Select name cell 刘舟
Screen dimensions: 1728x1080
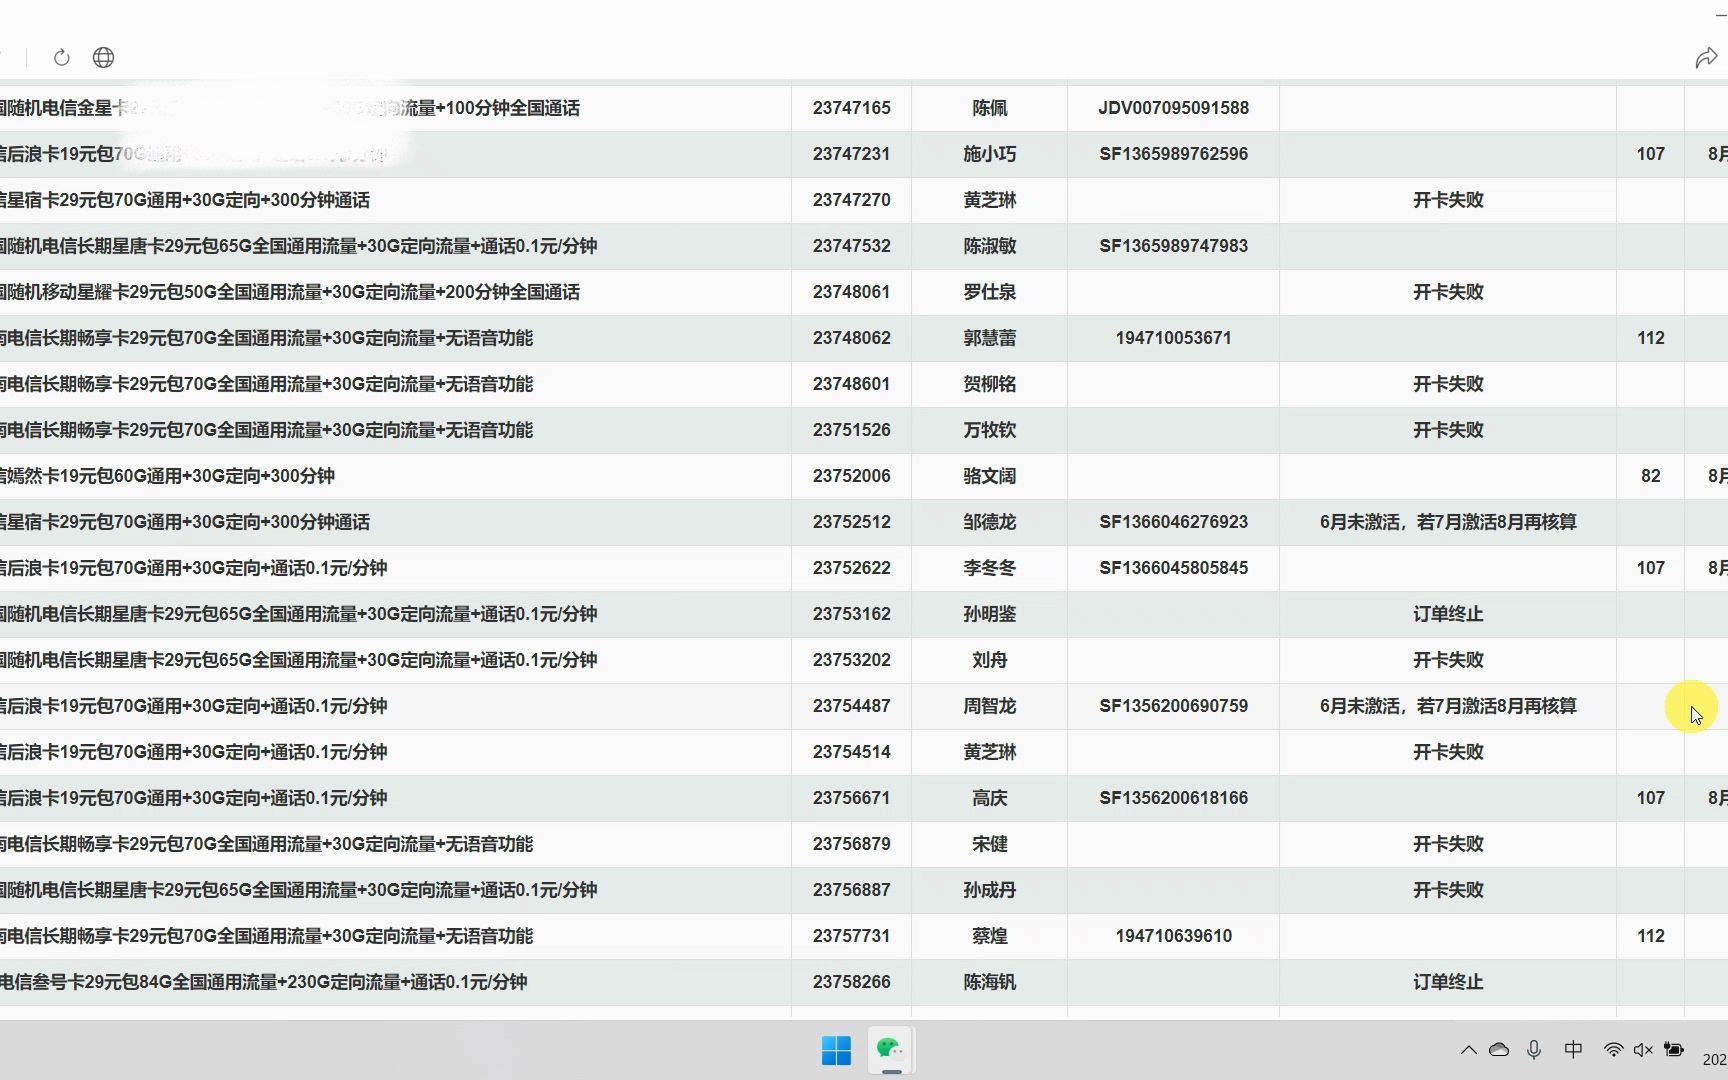click(990, 660)
